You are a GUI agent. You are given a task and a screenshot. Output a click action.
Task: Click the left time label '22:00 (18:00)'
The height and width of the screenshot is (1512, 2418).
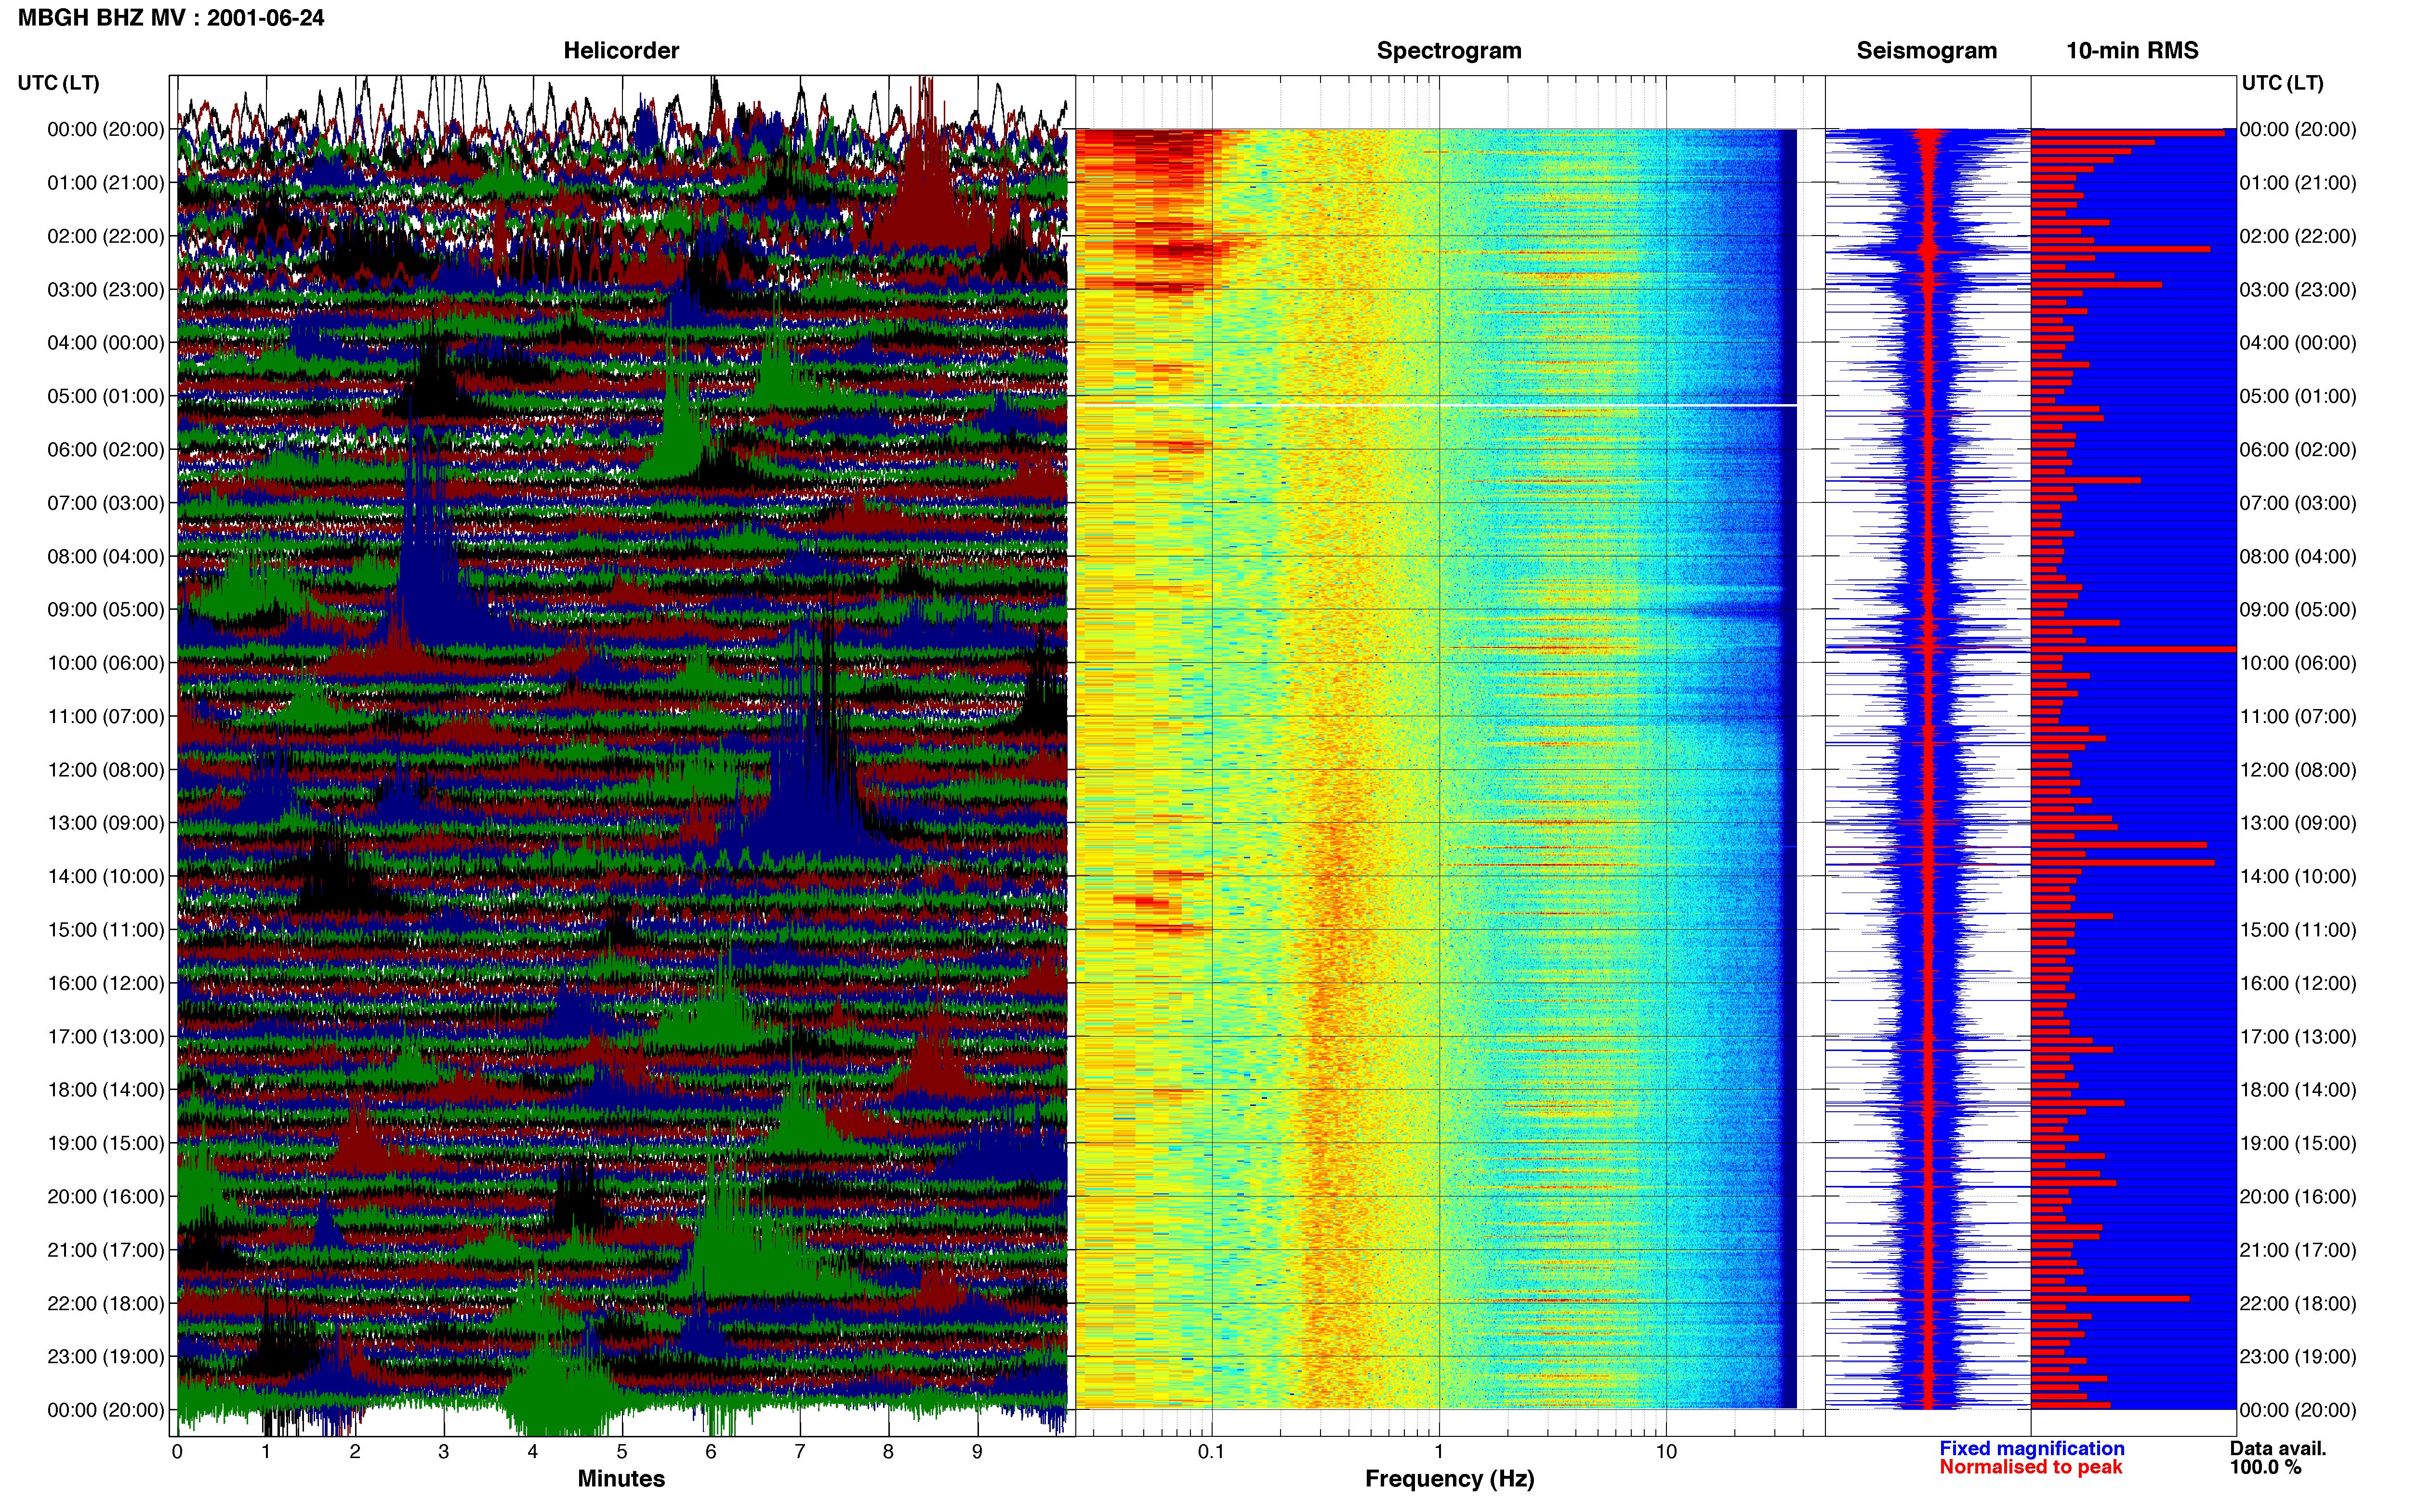[106, 1304]
